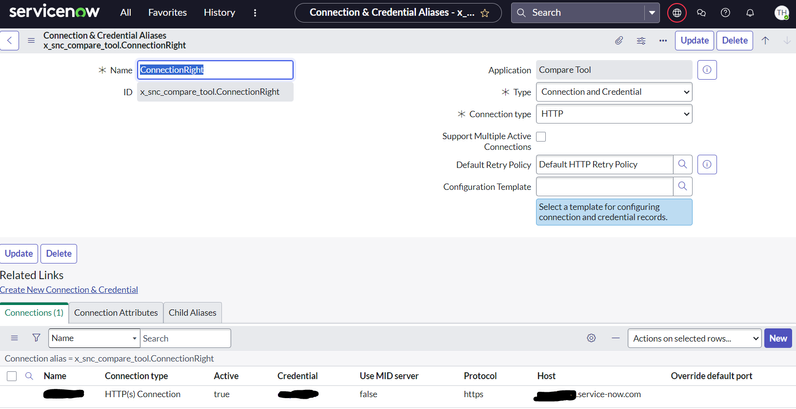Viewport: 796px width, 409px height.
Task: Expand the search scope dropdown arrow
Action: (x=652, y=13)
